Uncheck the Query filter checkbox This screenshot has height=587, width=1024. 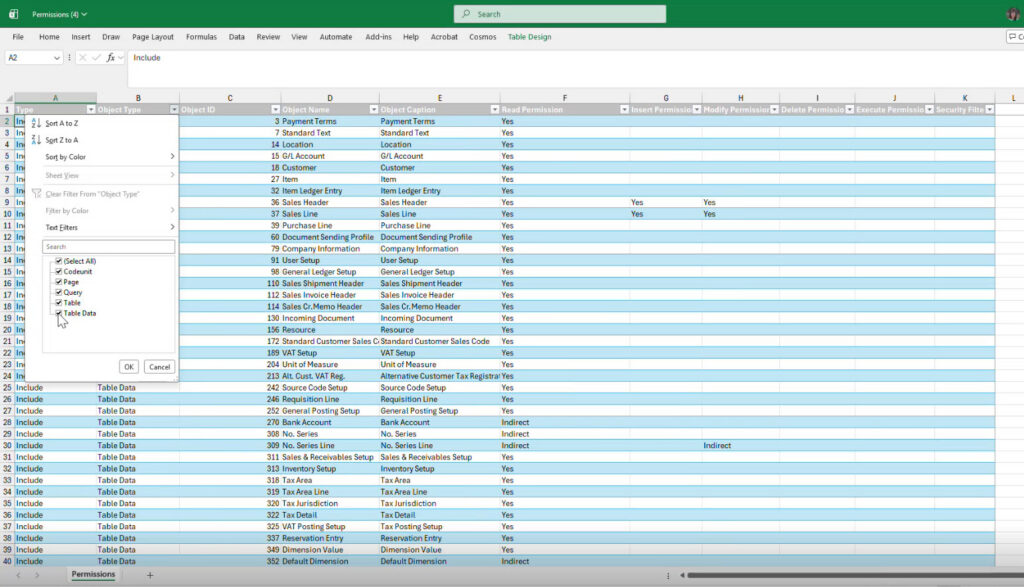point(59,293)
